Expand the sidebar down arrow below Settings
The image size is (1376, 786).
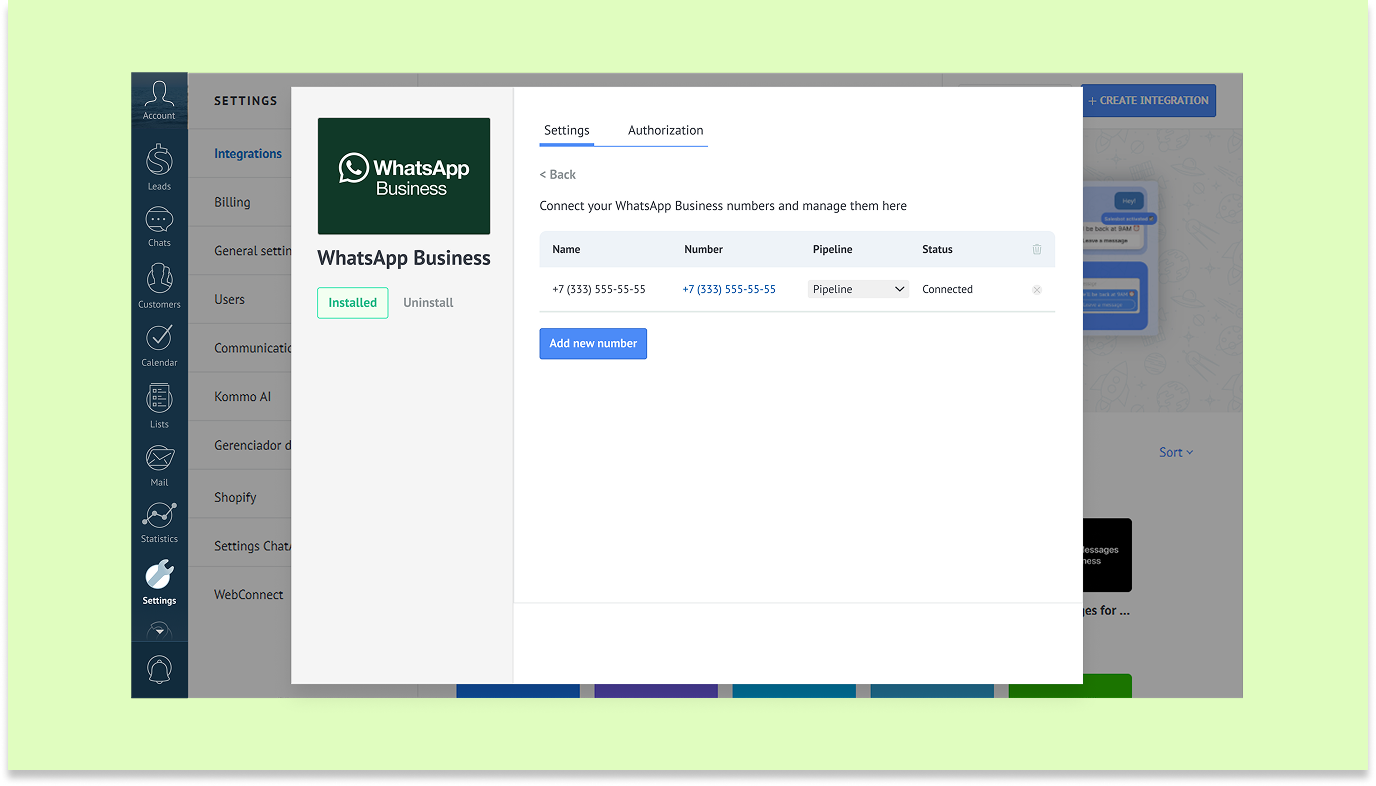click(x=159, y=632)
